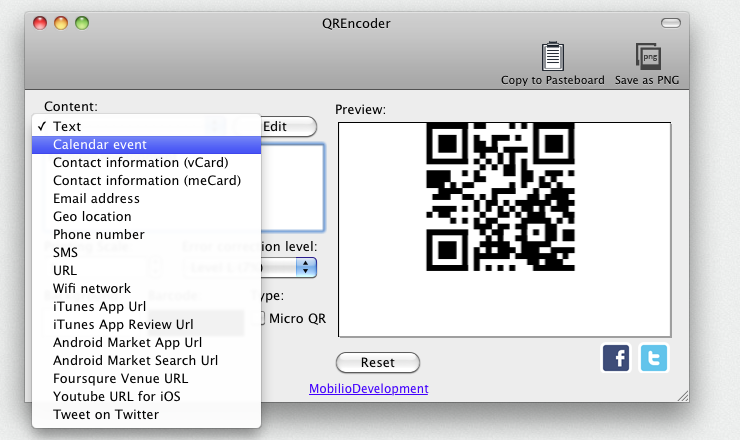Select Tweet on Twitter option
The width and height of the screenshot is (740, 440).
(x=146, y=414)
